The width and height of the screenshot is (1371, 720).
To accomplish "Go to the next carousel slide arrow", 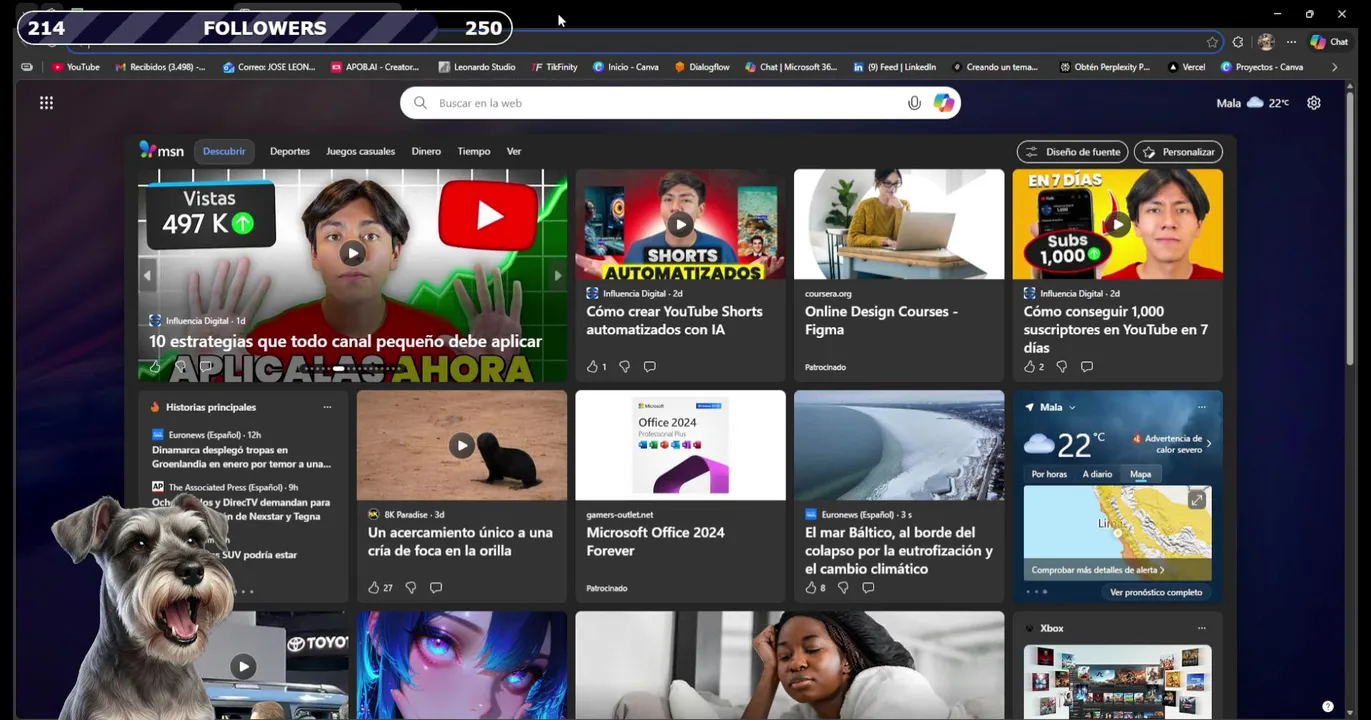I will [557, 276].
